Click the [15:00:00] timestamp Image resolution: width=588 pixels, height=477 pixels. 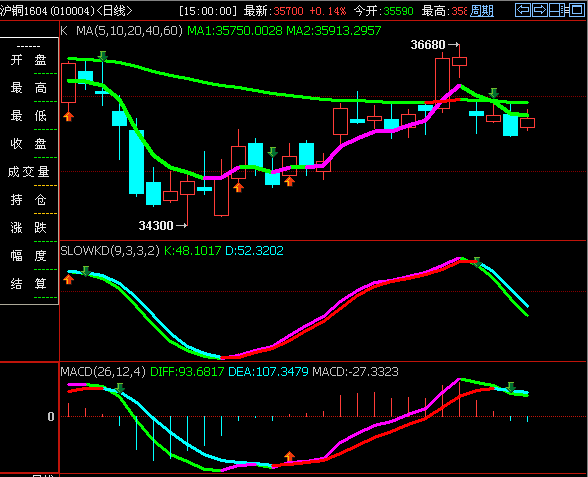tap(208, 11)
